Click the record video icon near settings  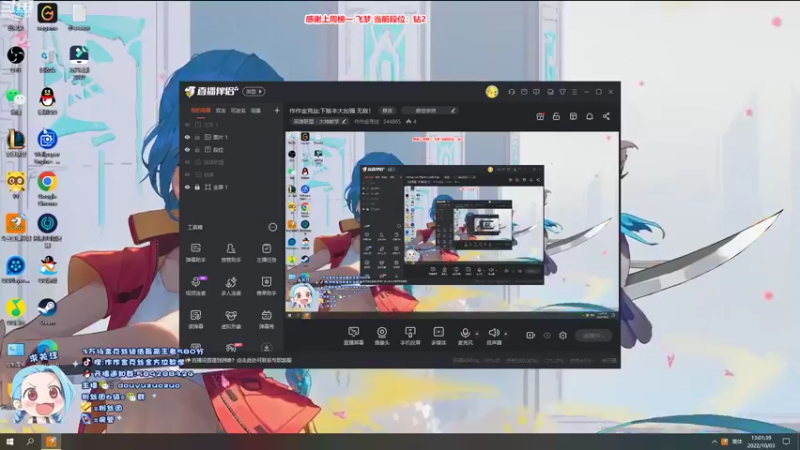pos(531,335)
